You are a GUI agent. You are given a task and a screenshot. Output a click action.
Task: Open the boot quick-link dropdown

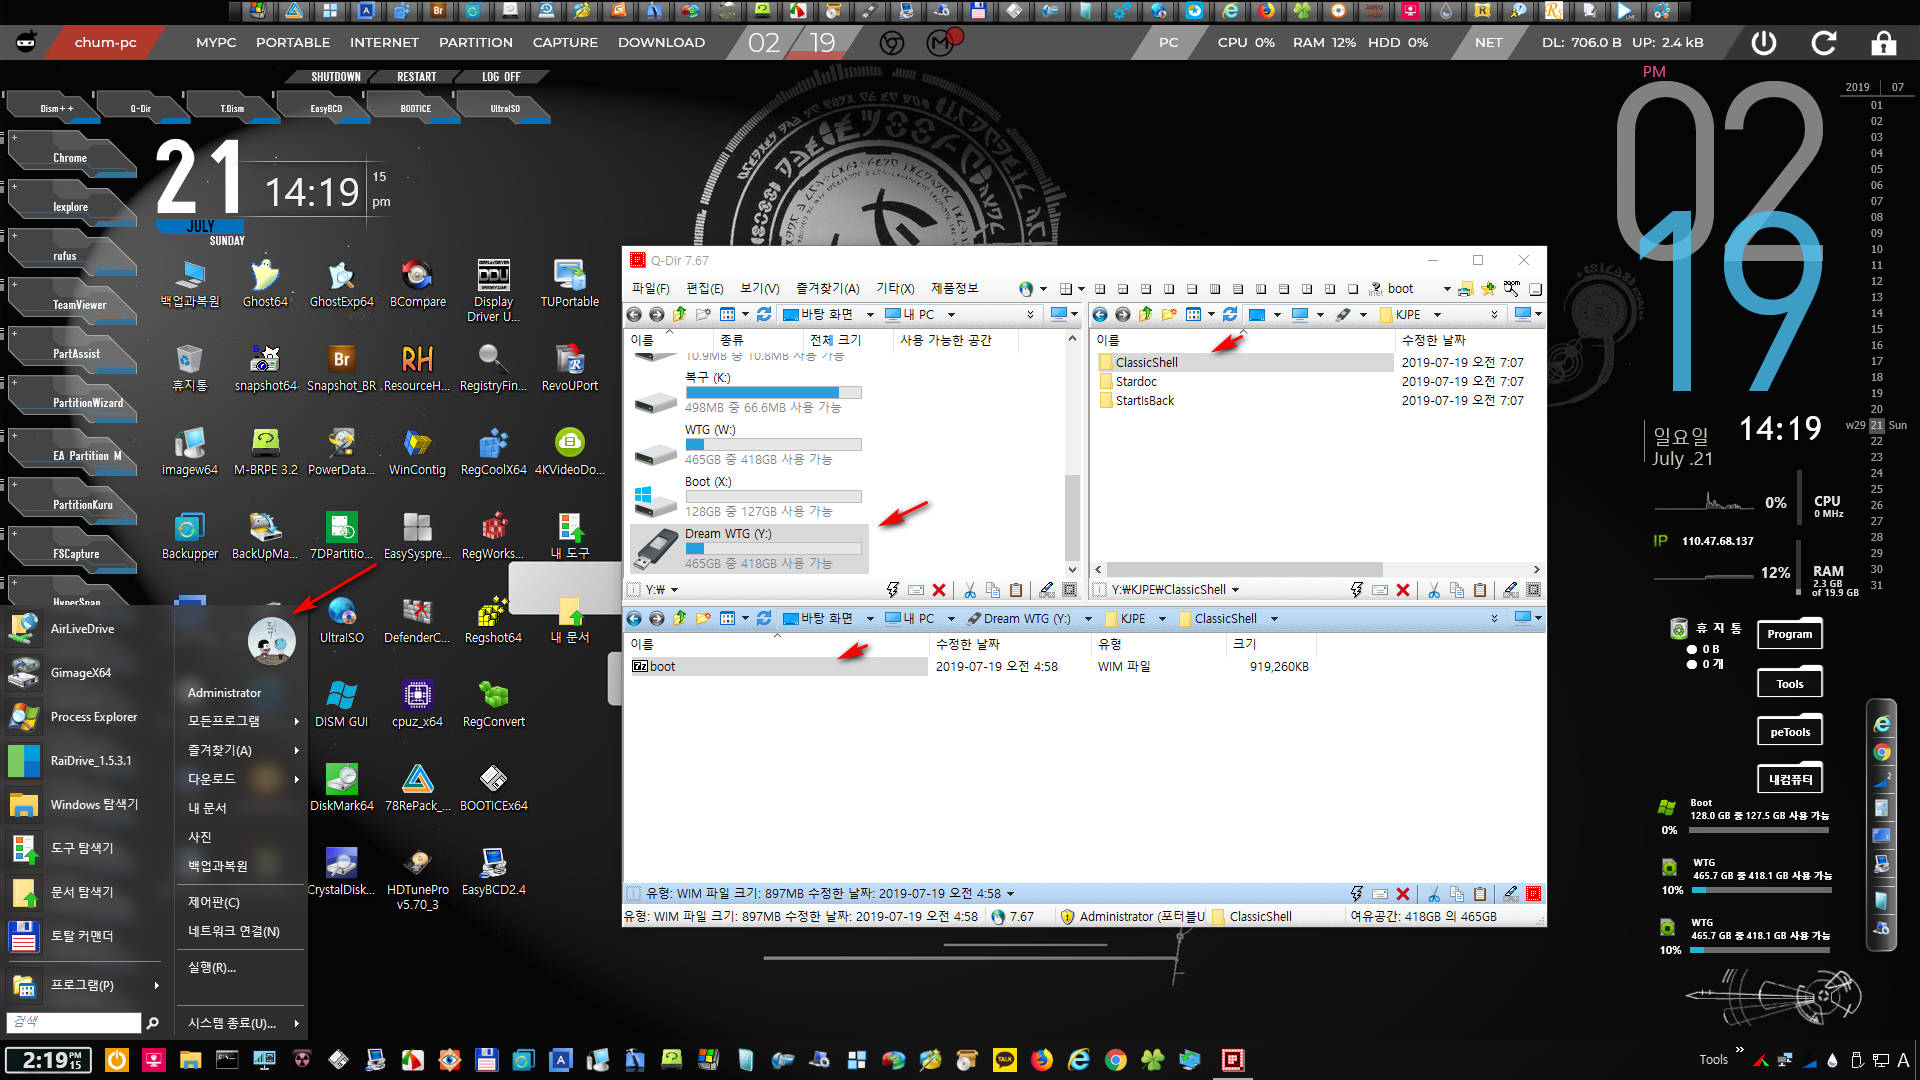tap(1446, 289)
